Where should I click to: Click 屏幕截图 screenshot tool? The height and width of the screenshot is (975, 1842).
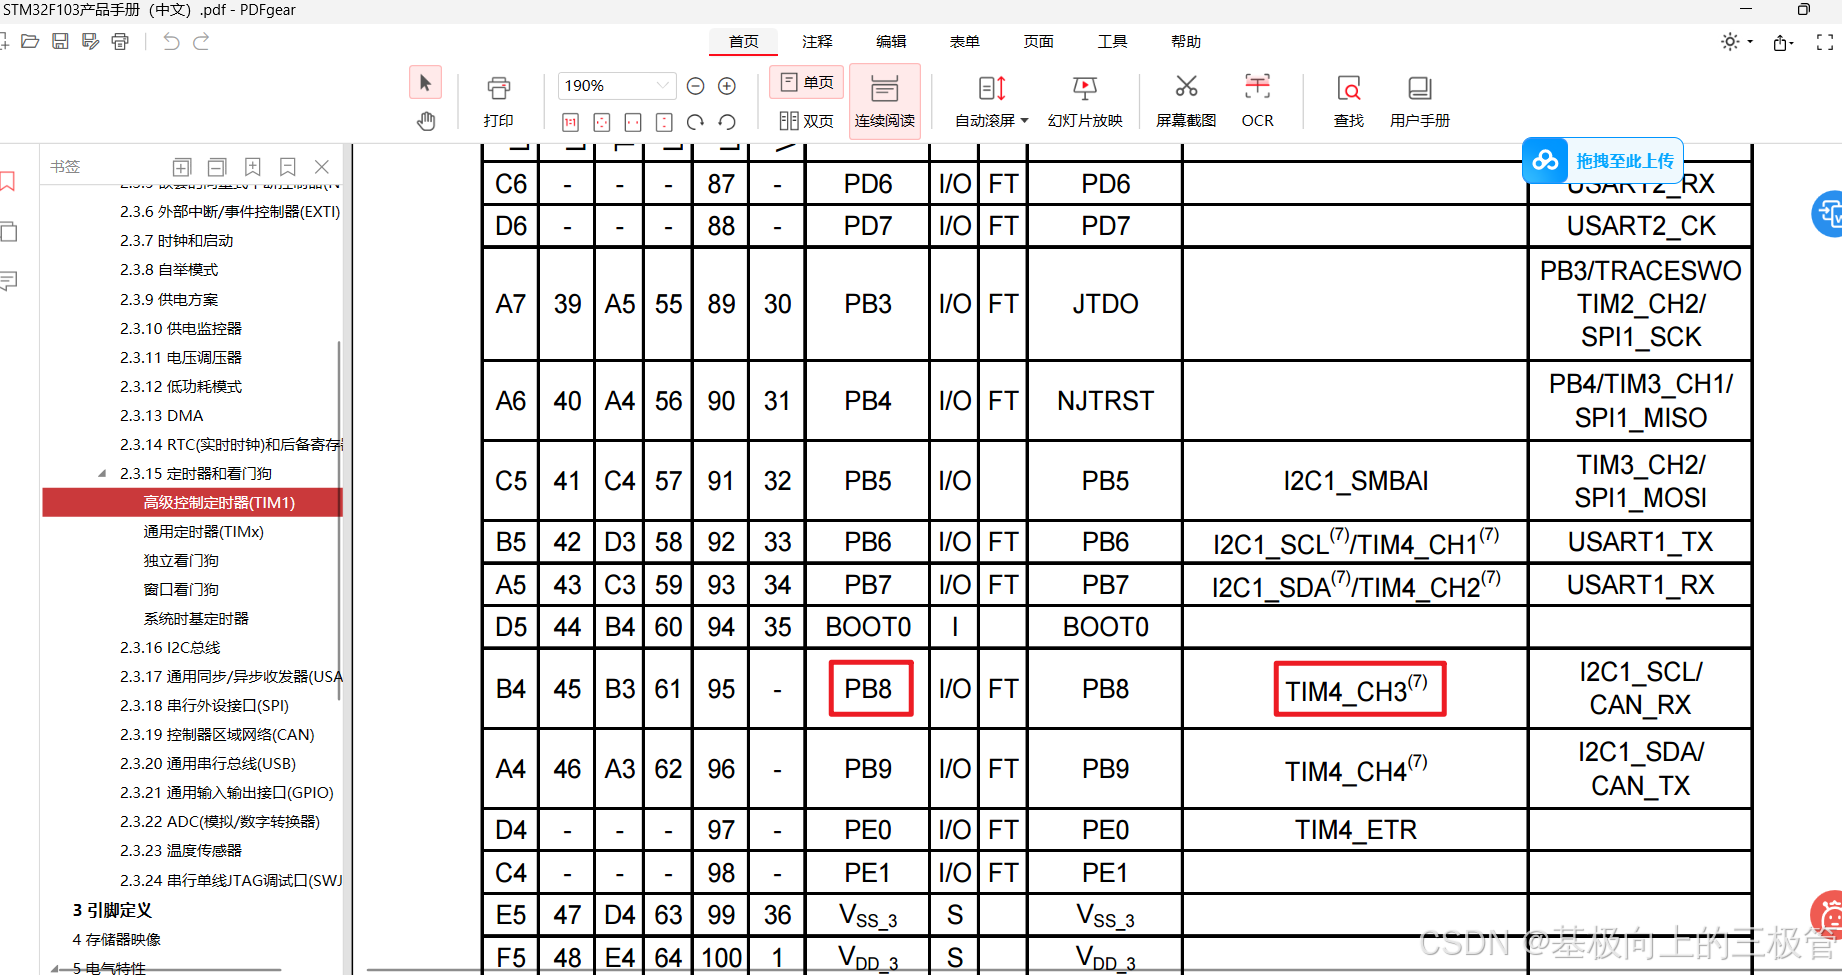click(1186, 101)
